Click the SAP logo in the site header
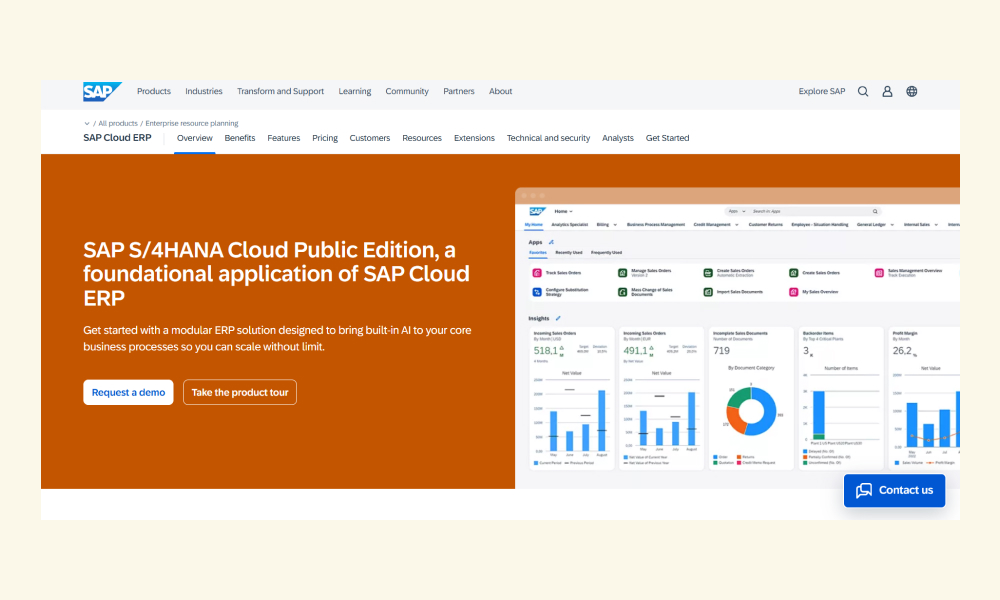 [102, 91]
